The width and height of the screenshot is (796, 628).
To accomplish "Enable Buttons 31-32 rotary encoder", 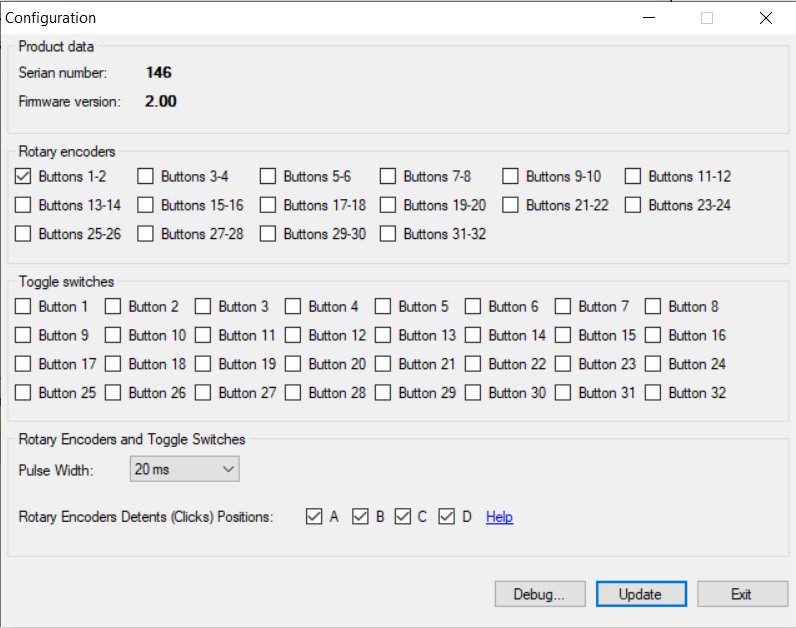I will pyautogui.click(x=388, y=234).
